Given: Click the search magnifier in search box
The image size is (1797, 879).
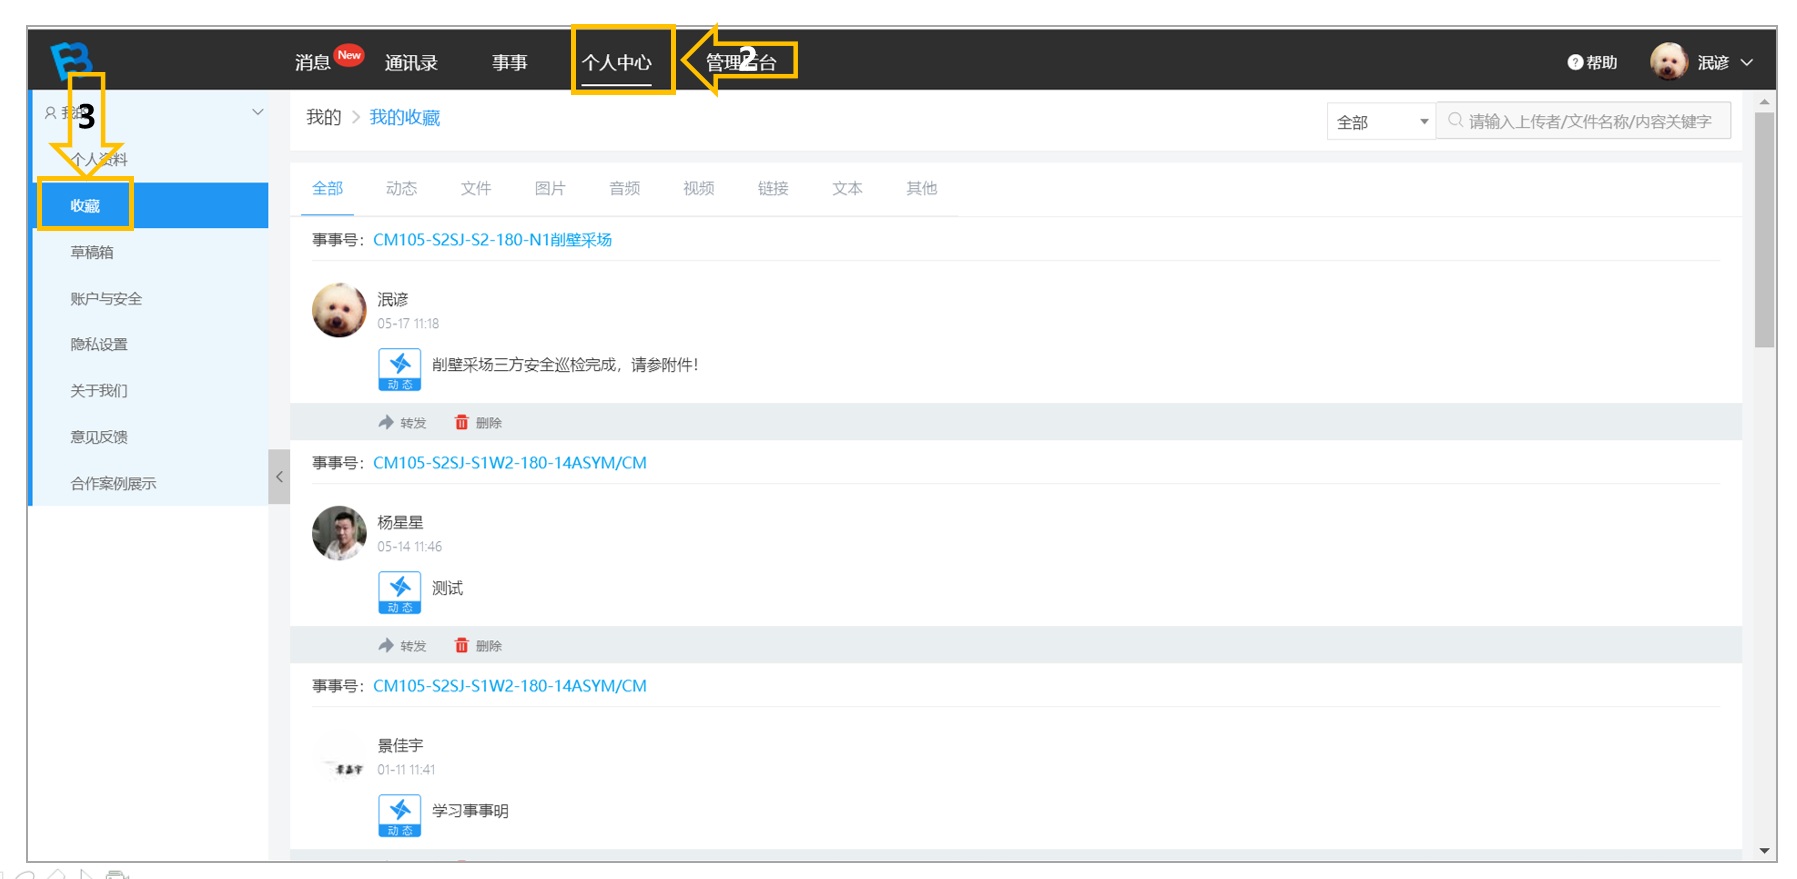Looking at the screenshot, I should 1456,121.
